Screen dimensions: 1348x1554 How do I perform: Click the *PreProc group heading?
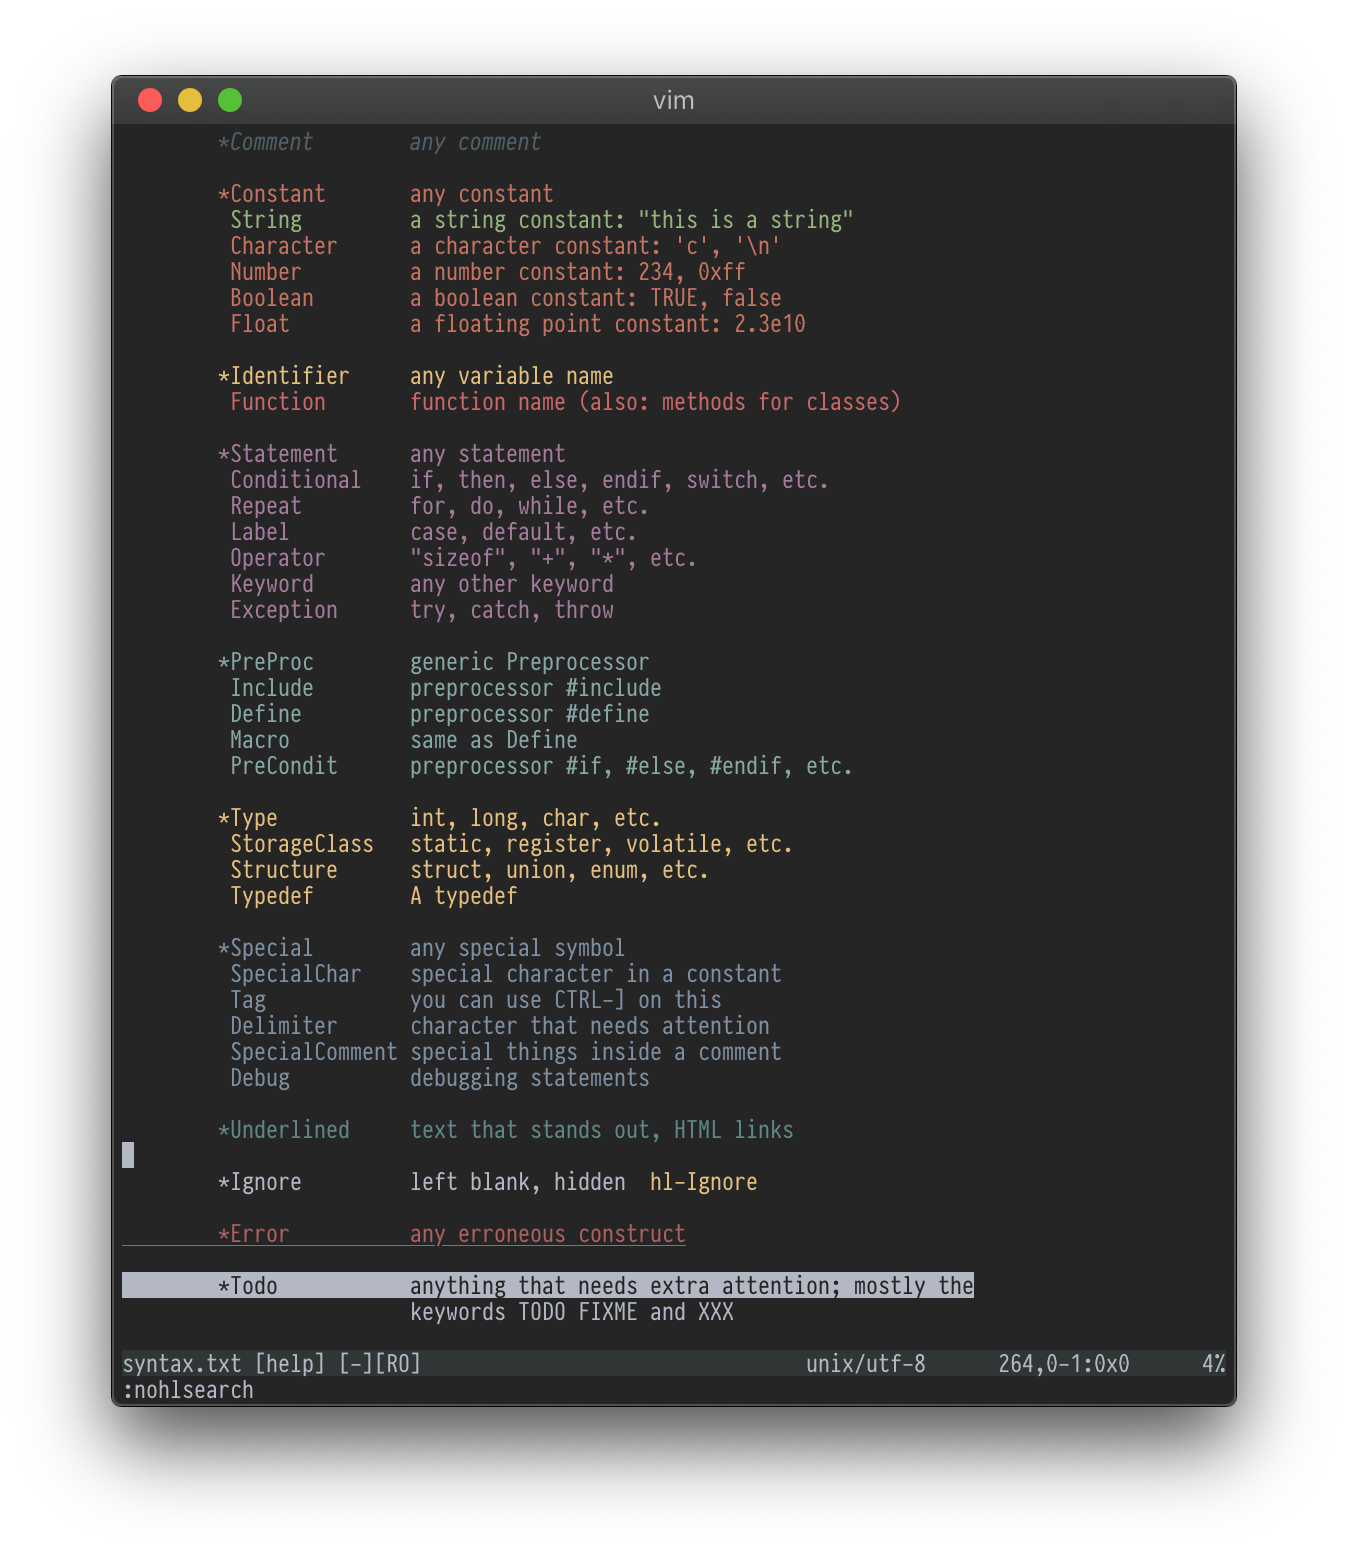point(266,661)
